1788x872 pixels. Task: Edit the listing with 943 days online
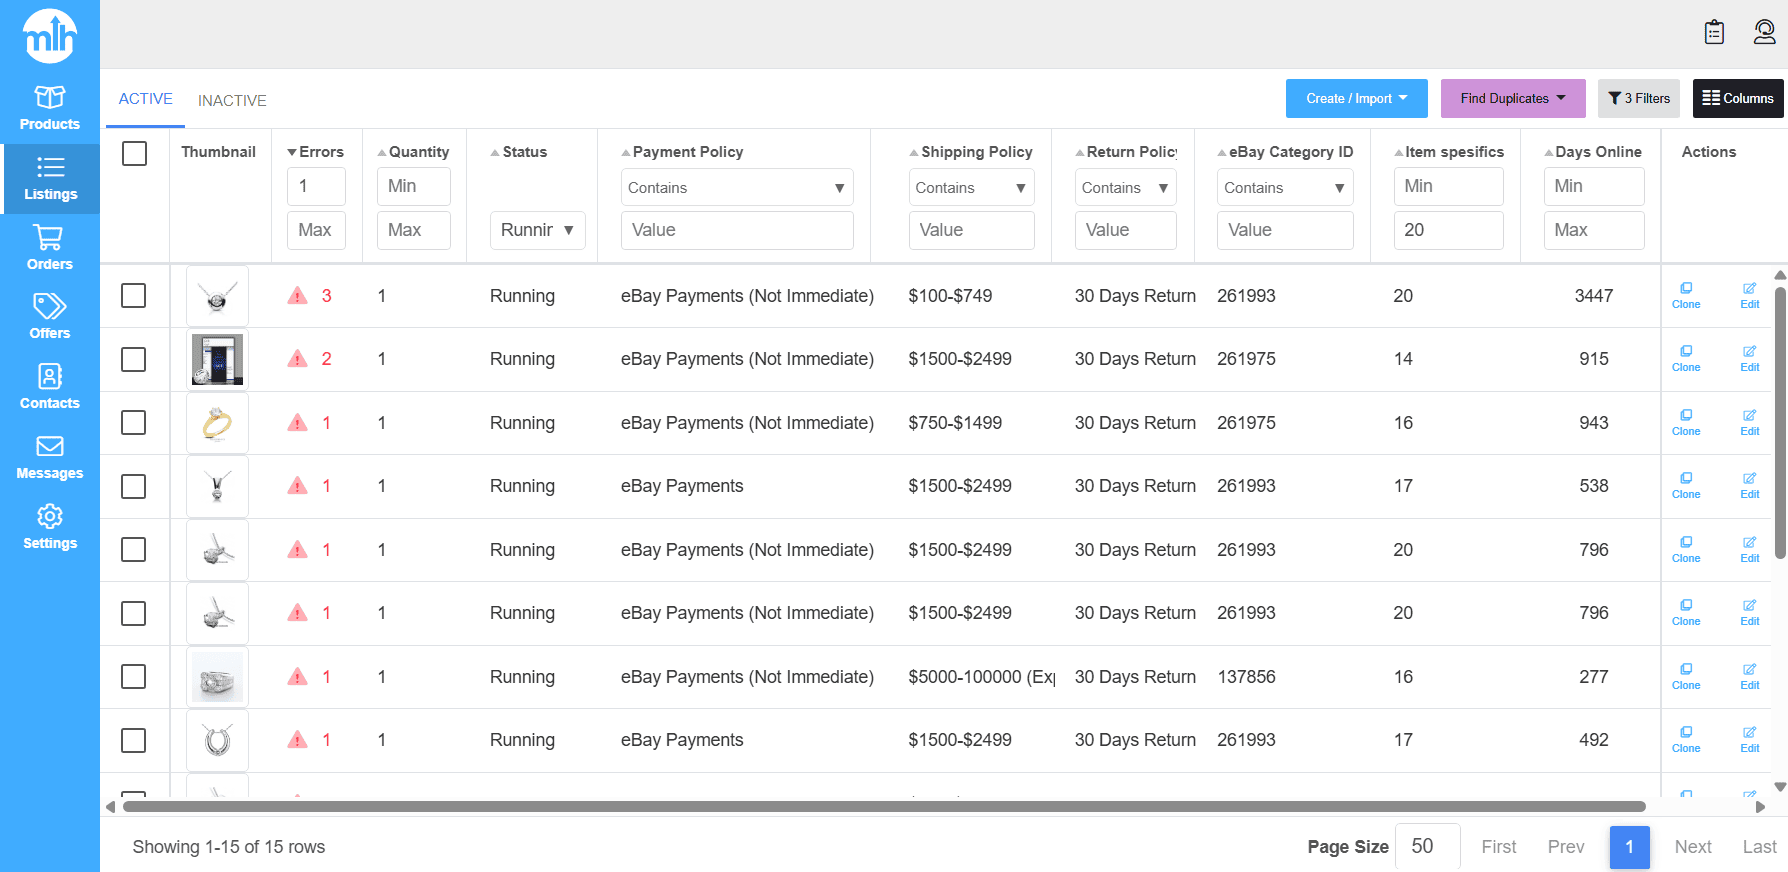(1750, 423)
